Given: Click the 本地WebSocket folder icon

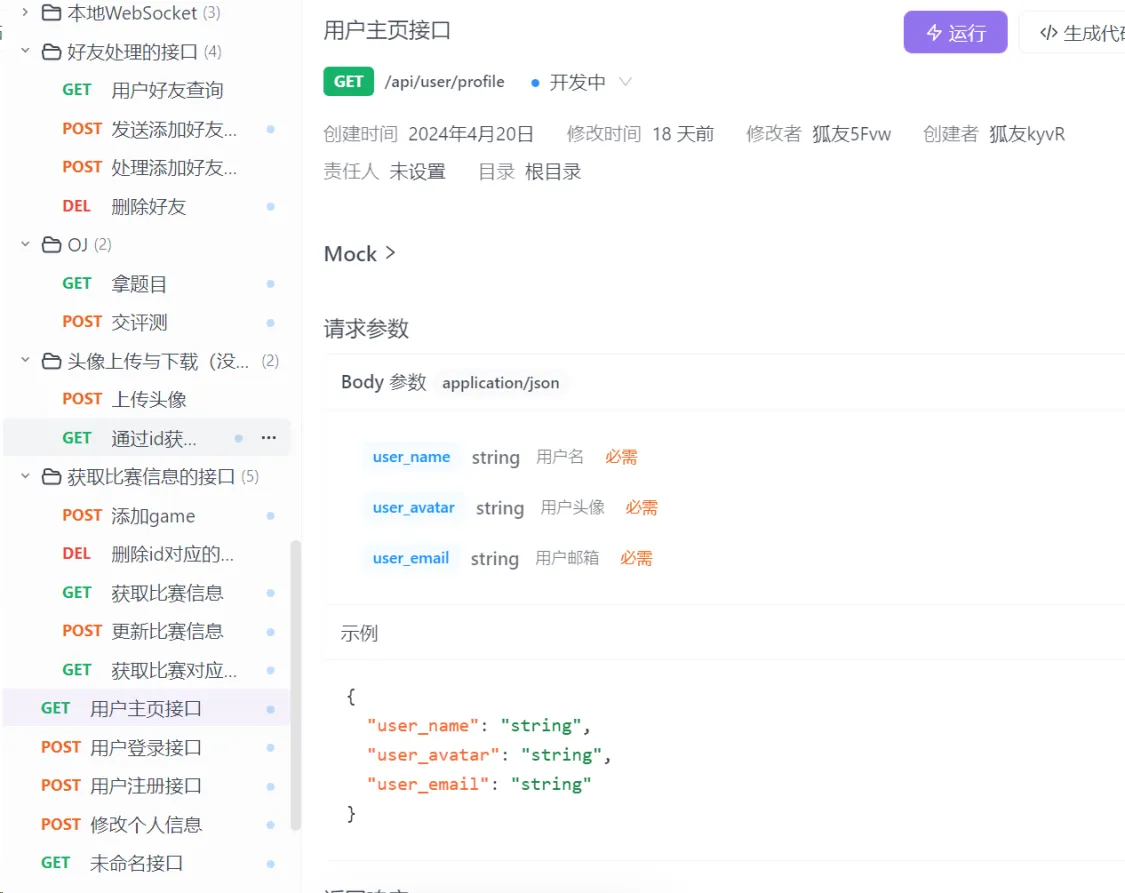Looking at the screenshot, I should pyautogui.click(x=51, y=12).
